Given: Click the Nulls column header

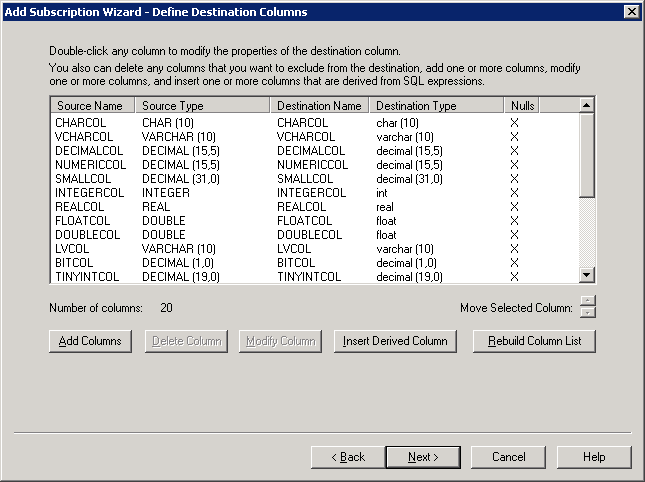Looking at the screenshot, I should [x=523, y=105].
